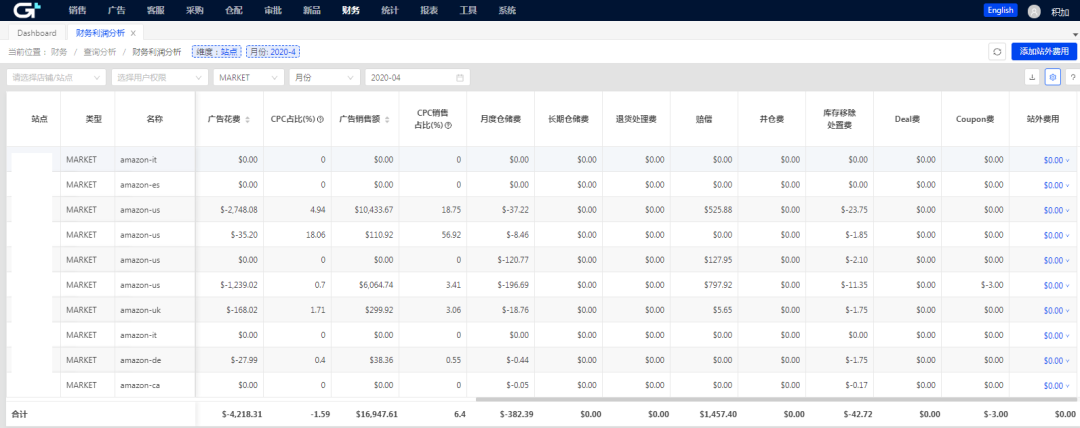Open column settings gear icon
Image resolution: width=1080 pixels, height=428 pixels.
pos(1052,77)
